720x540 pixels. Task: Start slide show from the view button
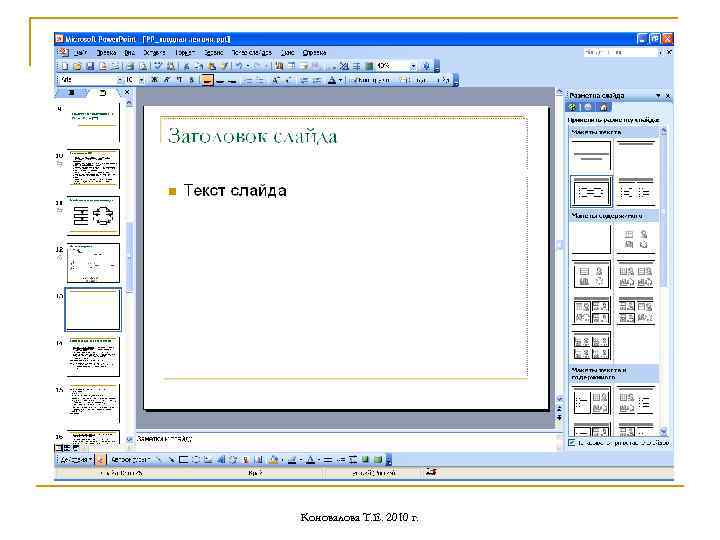[x=75, y=447]
